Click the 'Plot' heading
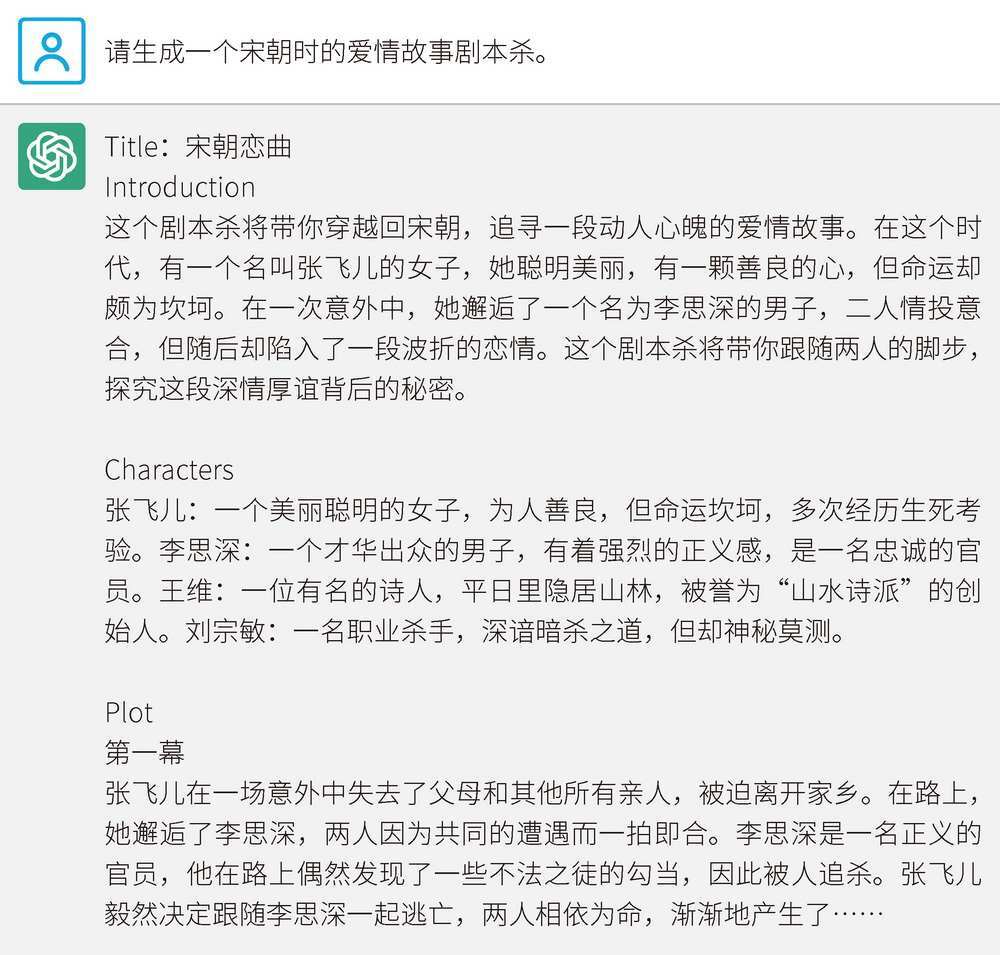This screenshot has height=955, width=1000. pos(129,713)
